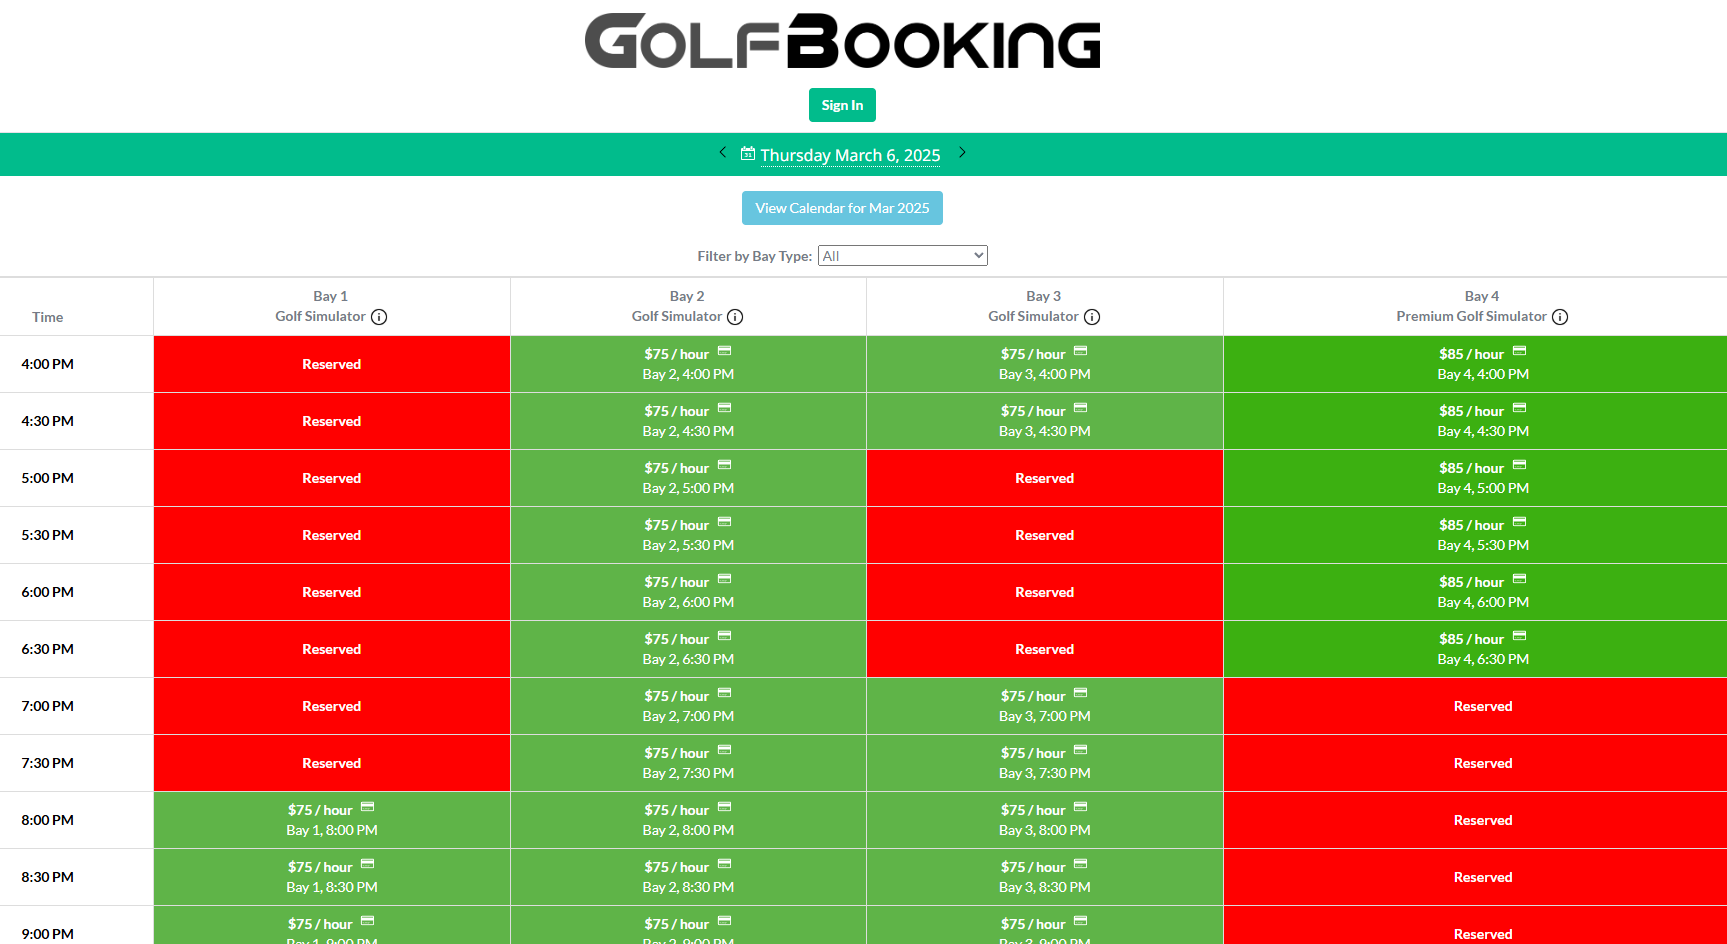This screenshot has height=944, width=1727.
Task: Open the Filter by Bay Type dropdown
Action: [x=902, y=256]
